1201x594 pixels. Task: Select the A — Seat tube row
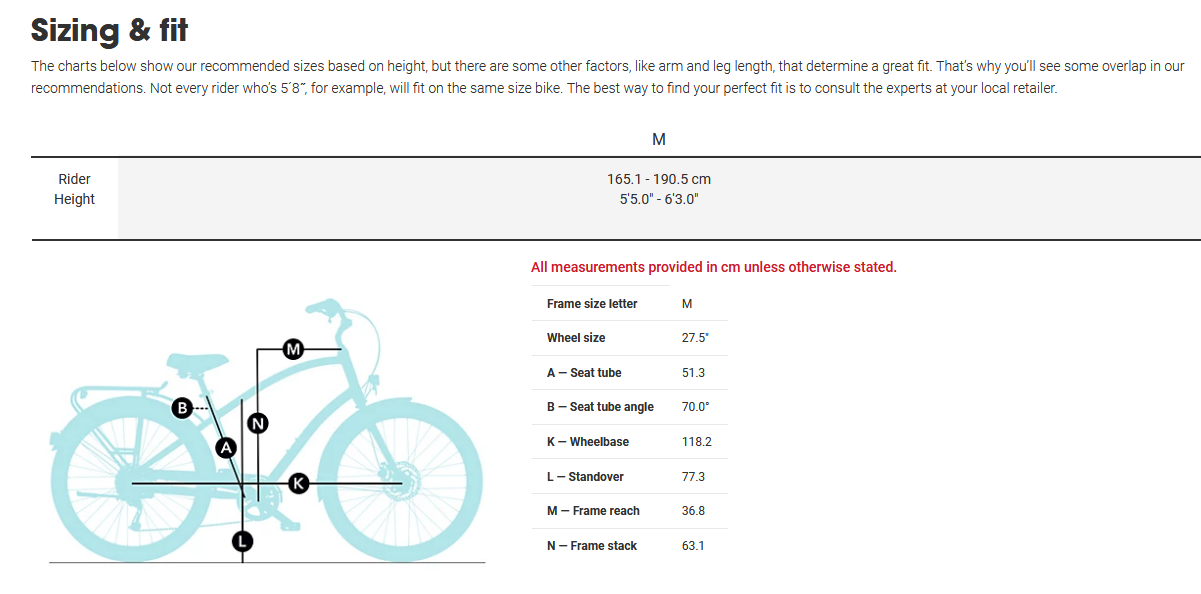click(x=630, y=373)
